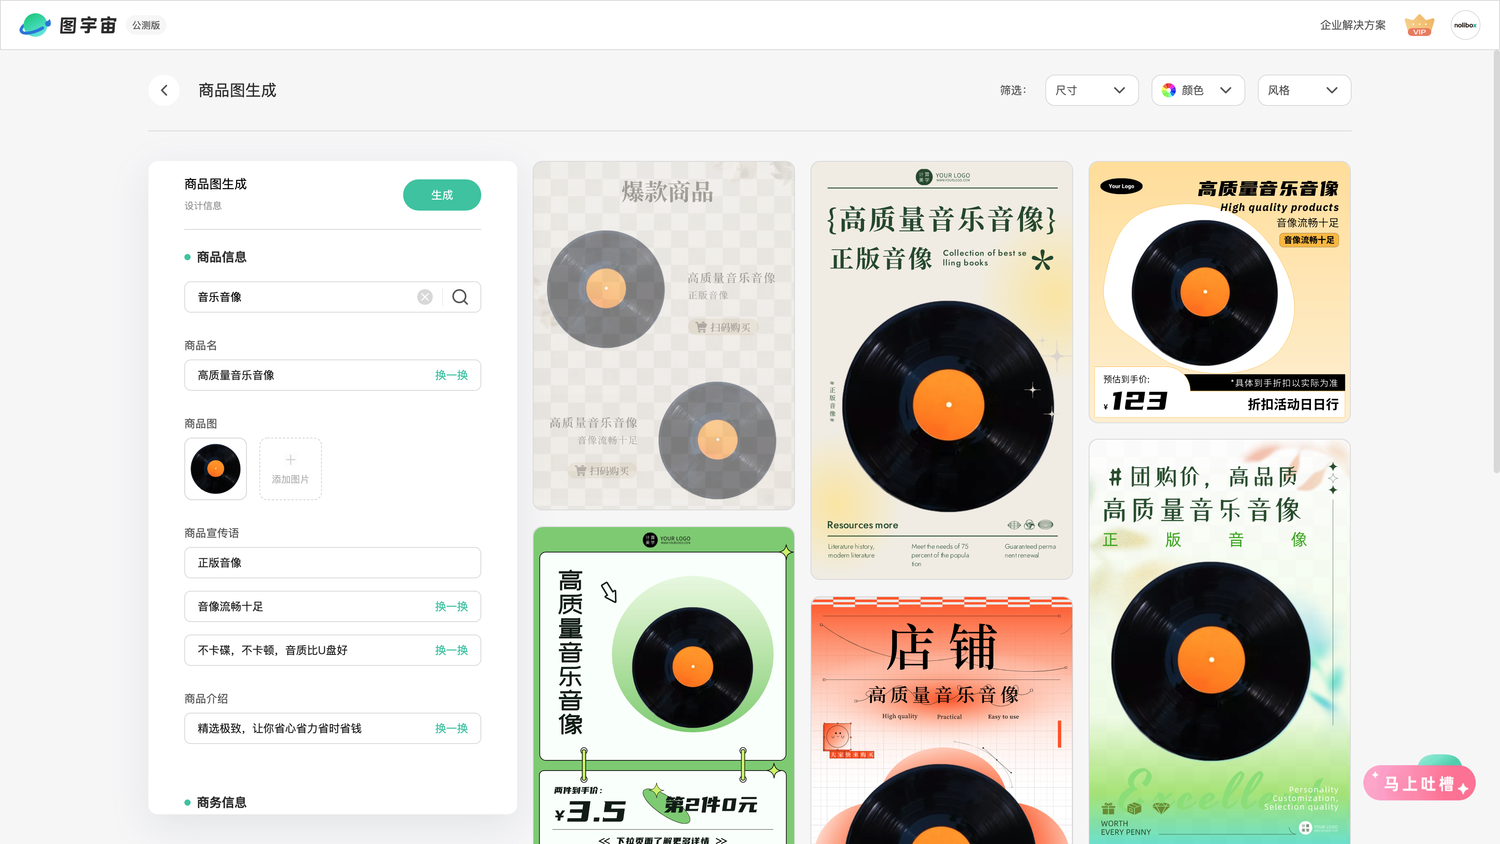Click the magnifier search icon
The image size is (1500, 844).
point(460,297)
